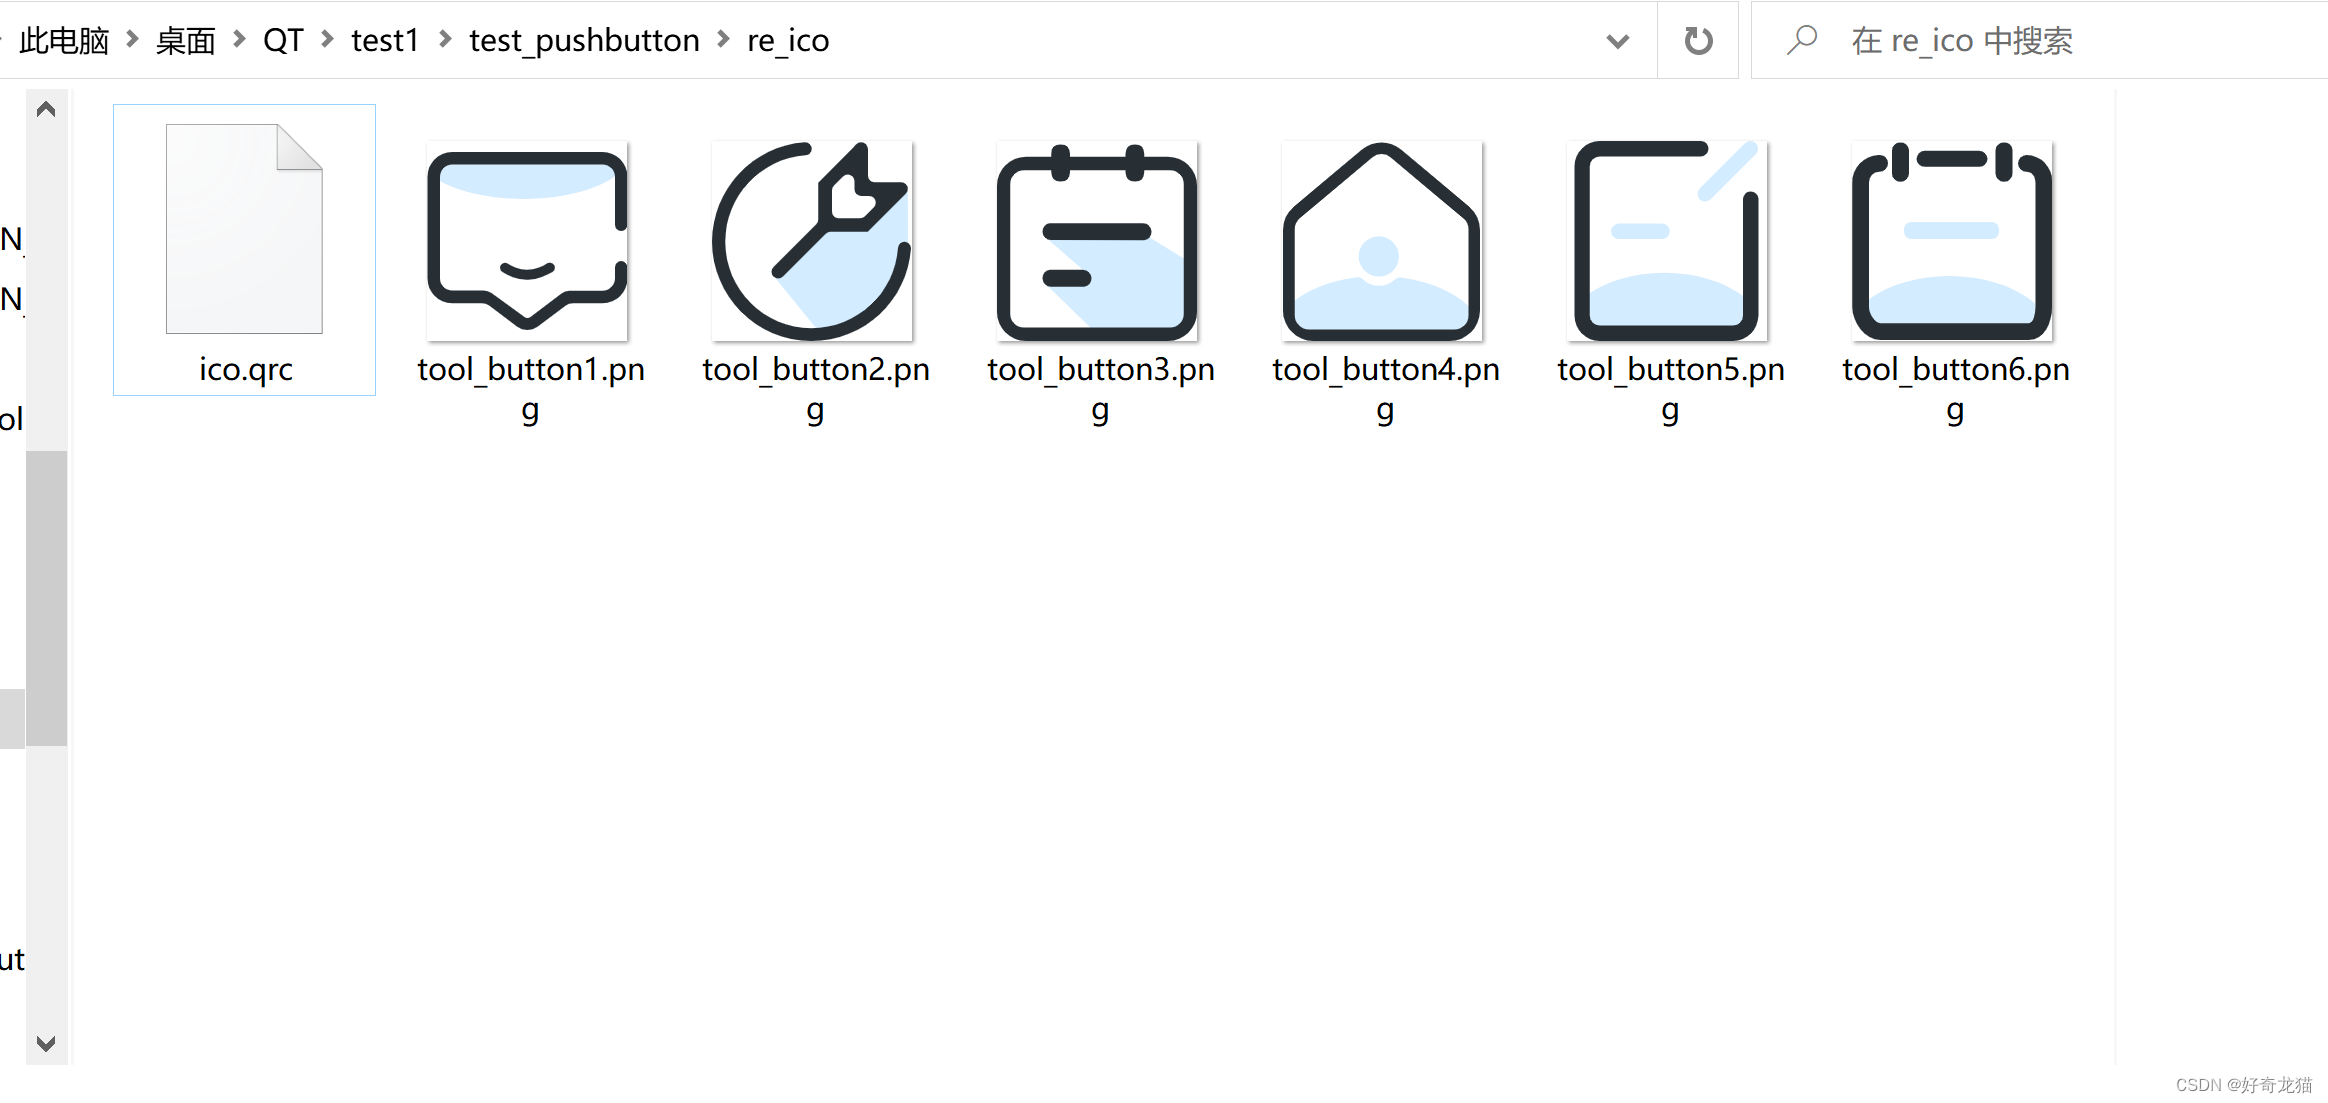This screenshot has width=2328, height=1103.
Task: Select tool_button5.png edit square thumbnail
Action: [x=1667, y=240]
